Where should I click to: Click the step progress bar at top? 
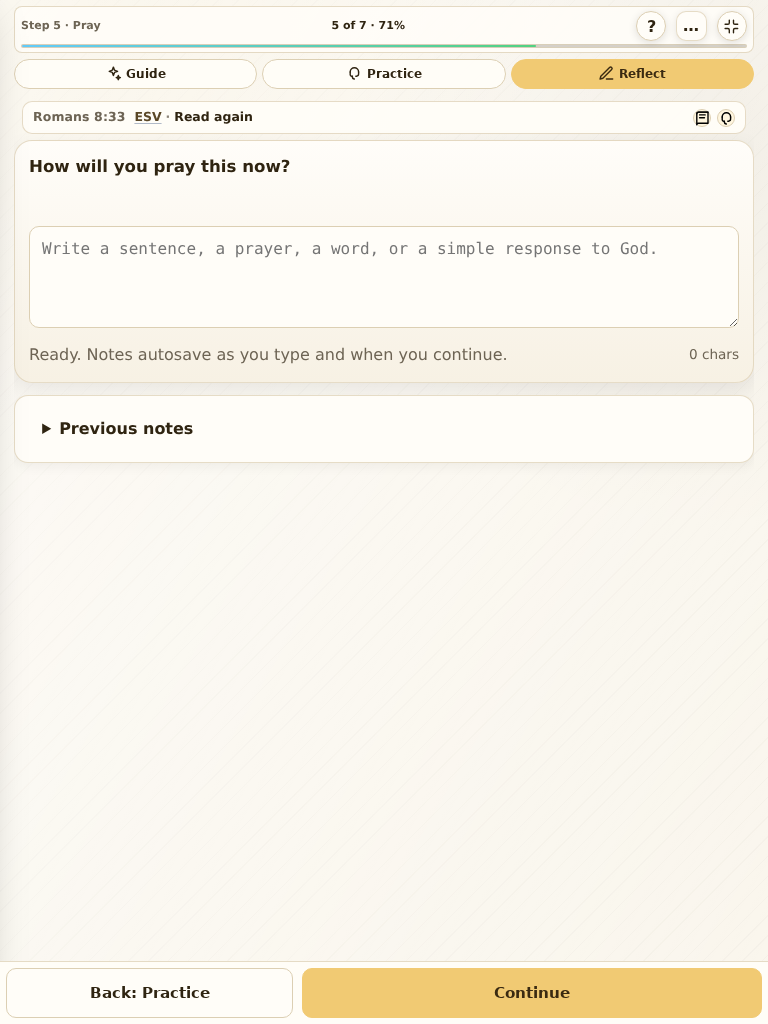click(384, 46)
